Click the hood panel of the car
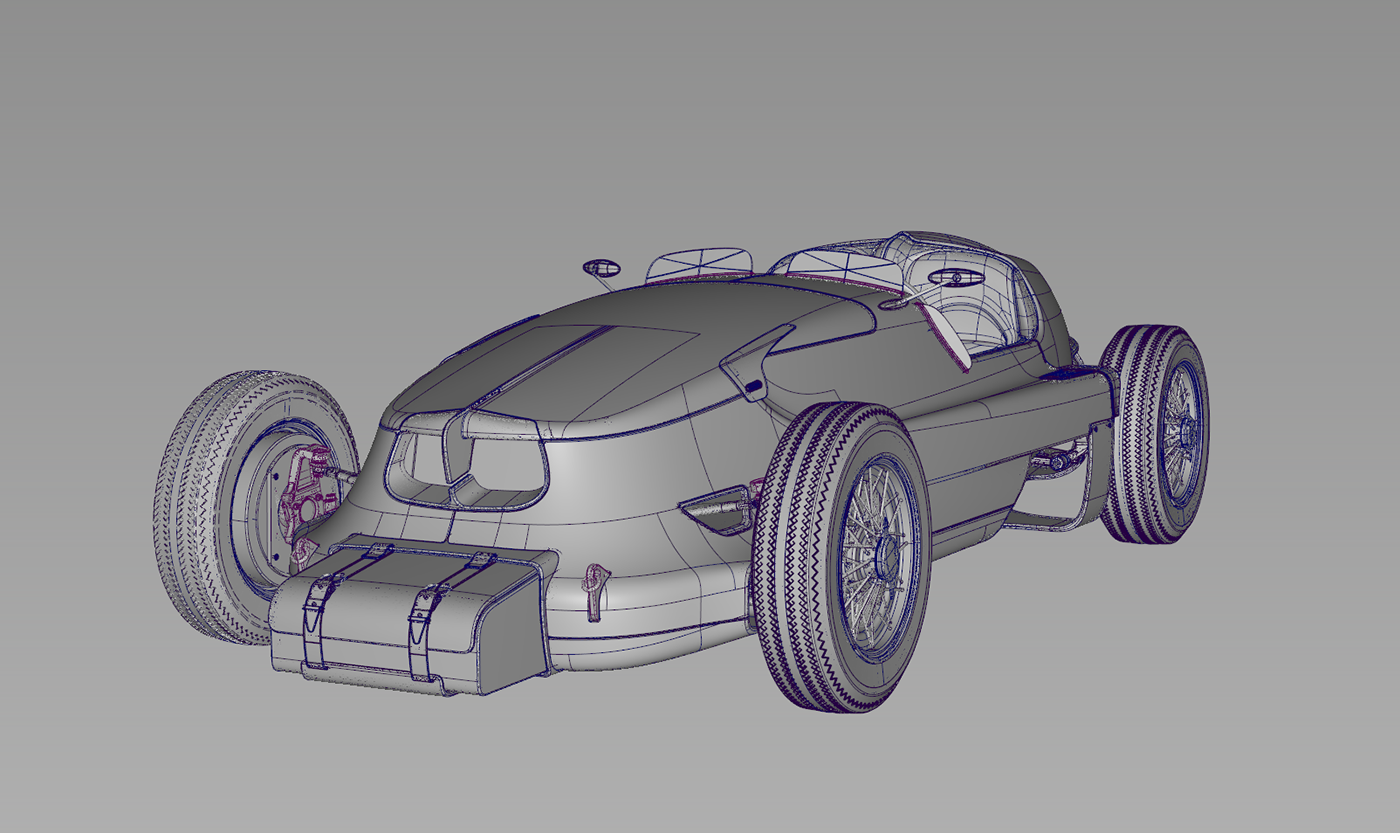Screen dimensions: 1400x833 [x=600, y=360]
